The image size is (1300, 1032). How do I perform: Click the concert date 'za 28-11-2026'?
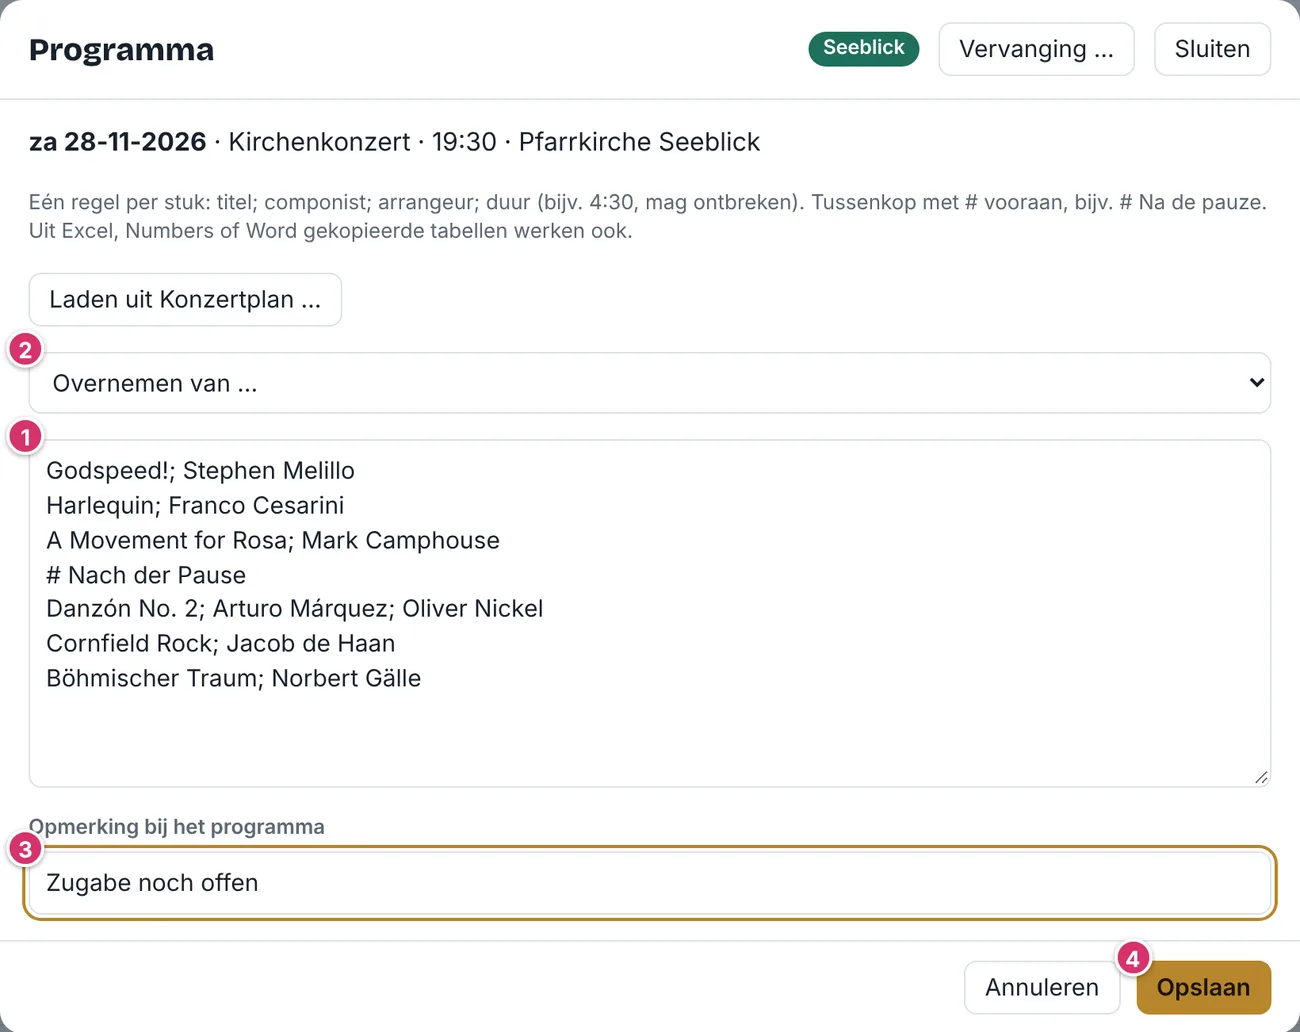117,142
